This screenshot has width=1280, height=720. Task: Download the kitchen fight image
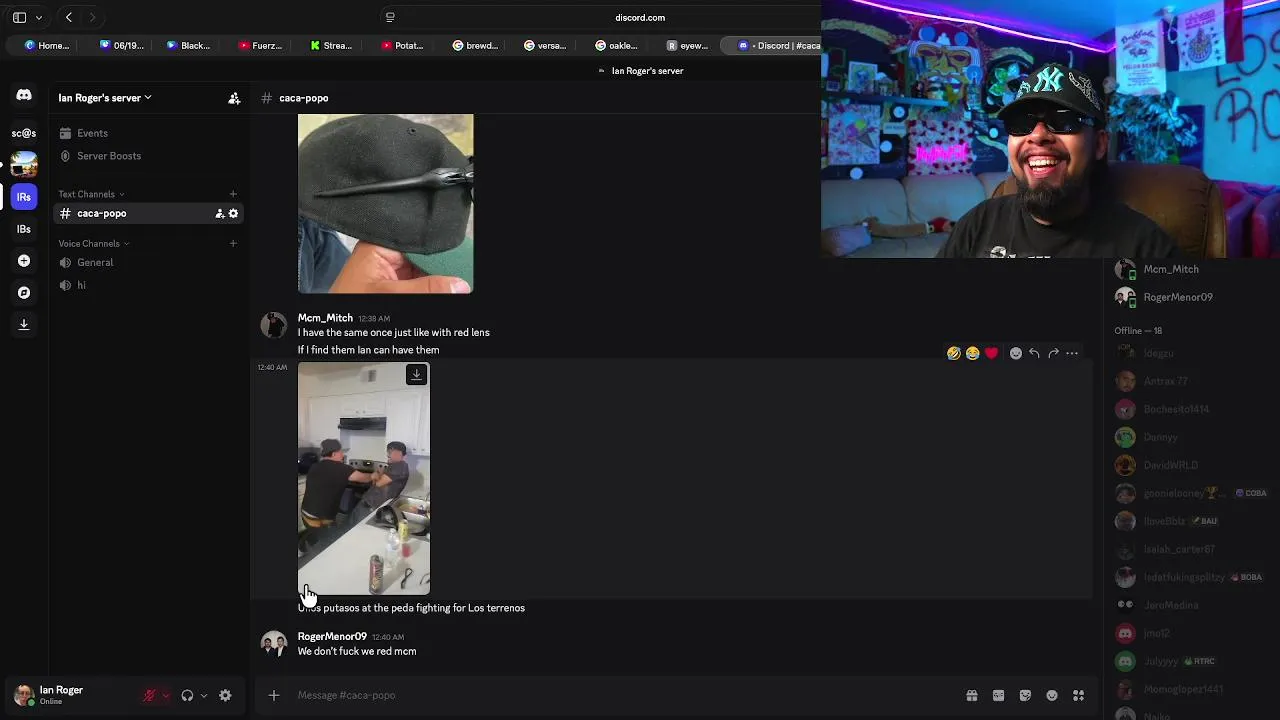point(417,375)
